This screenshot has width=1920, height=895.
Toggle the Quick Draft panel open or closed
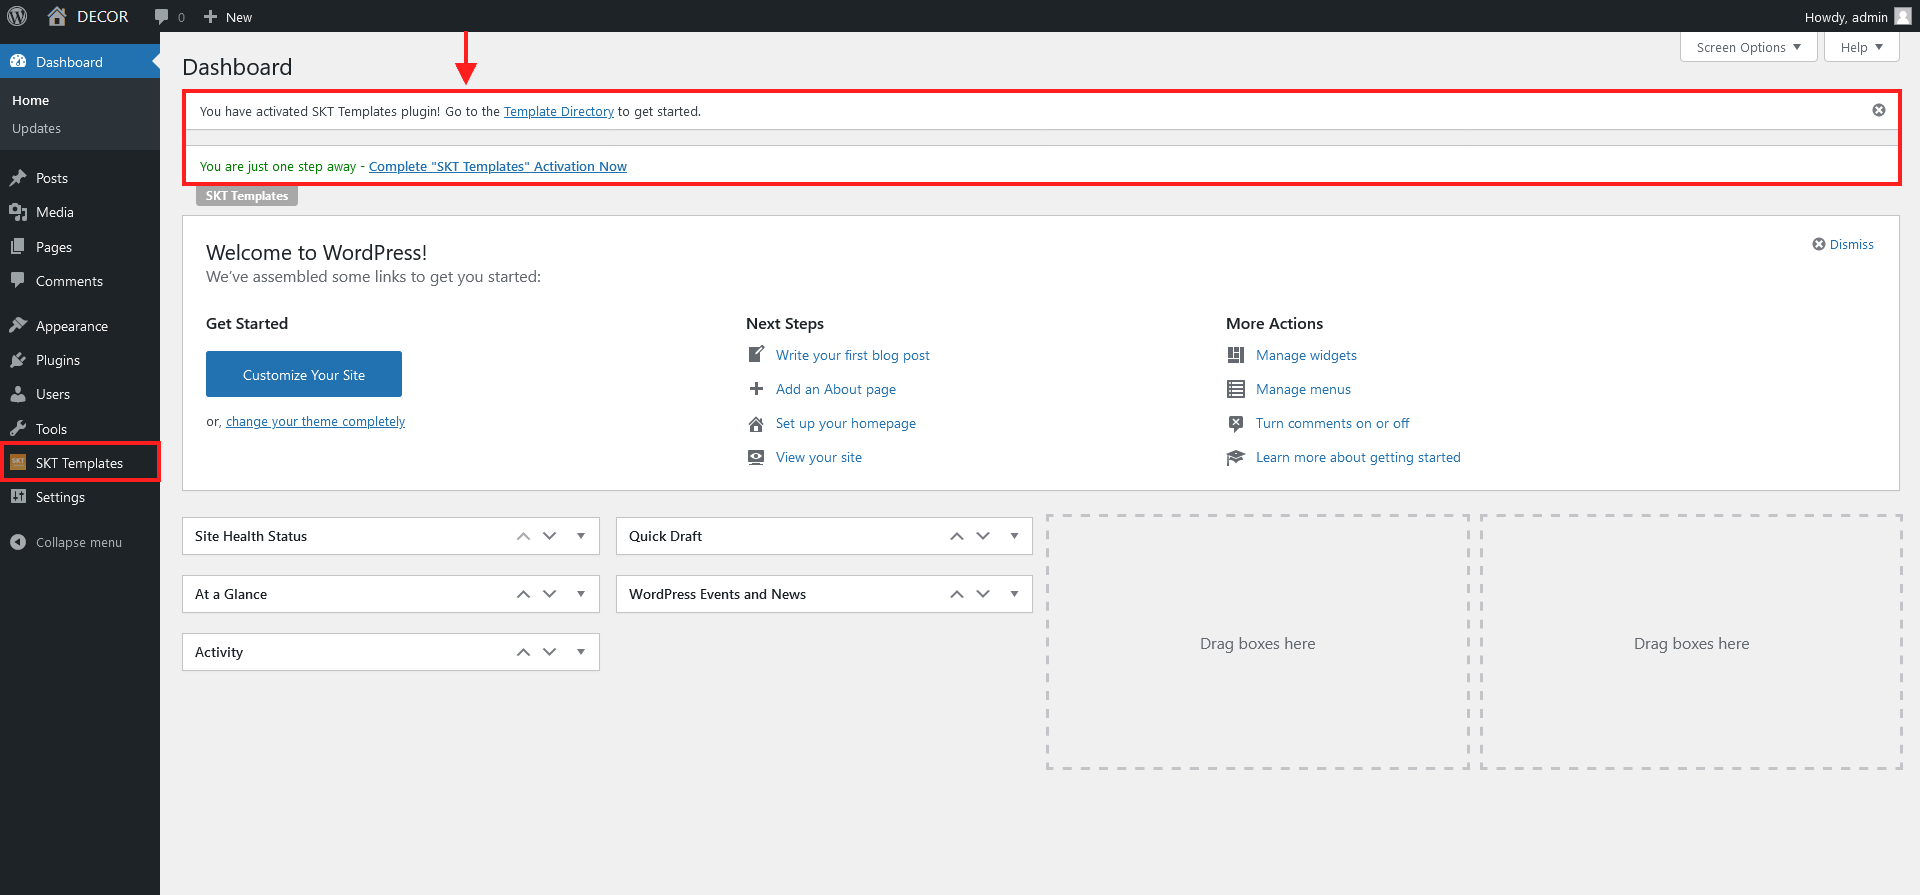pos(1014,536)
